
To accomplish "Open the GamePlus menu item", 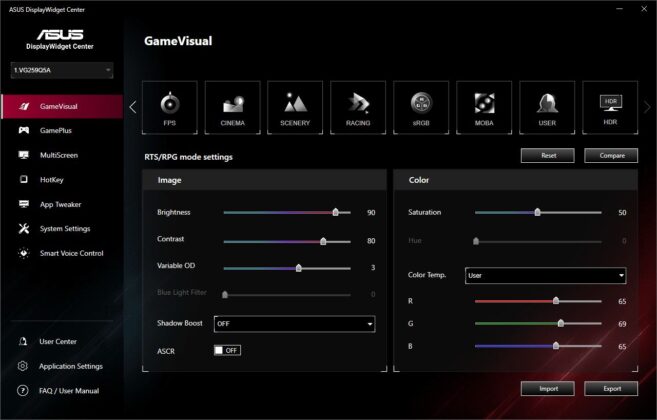I will (62, 130).
